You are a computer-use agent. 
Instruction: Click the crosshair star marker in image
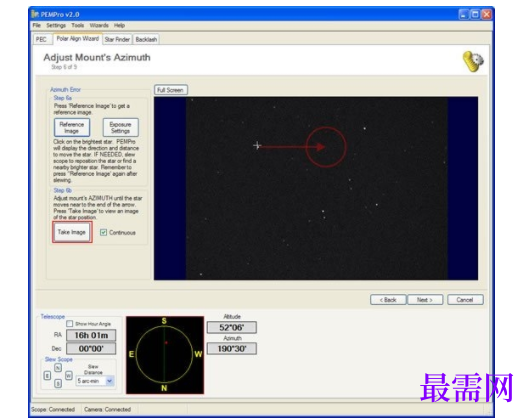click(x=257, y=146)
